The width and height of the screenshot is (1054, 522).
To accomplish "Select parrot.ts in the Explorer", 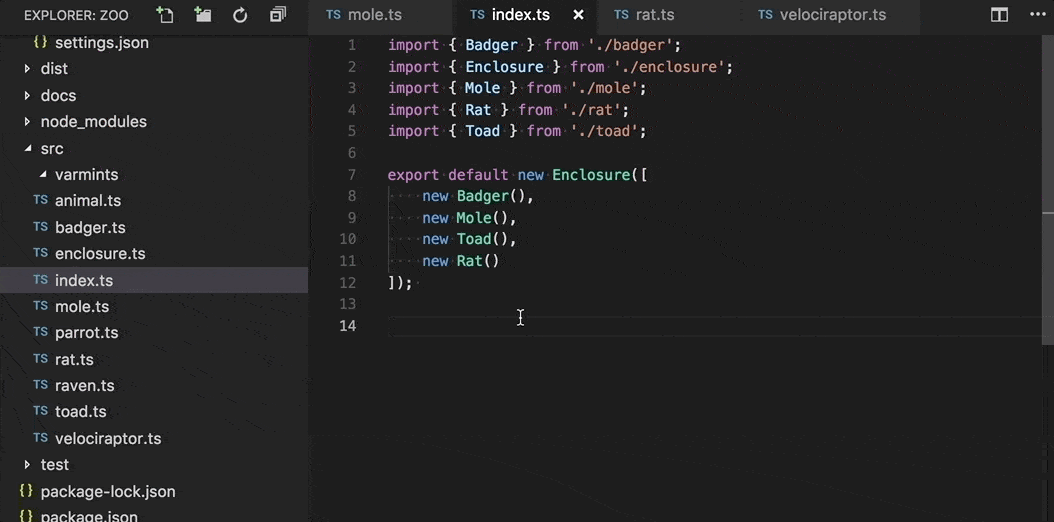I will pyautogui.click(x=86, y=333).
